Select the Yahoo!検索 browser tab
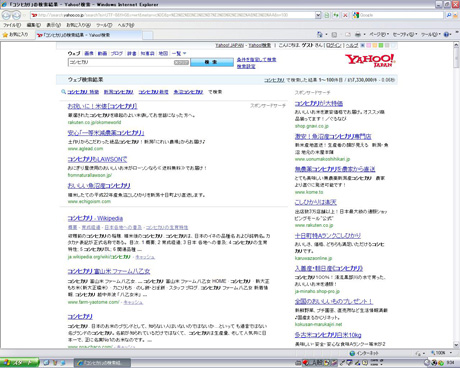 point(88,35)
